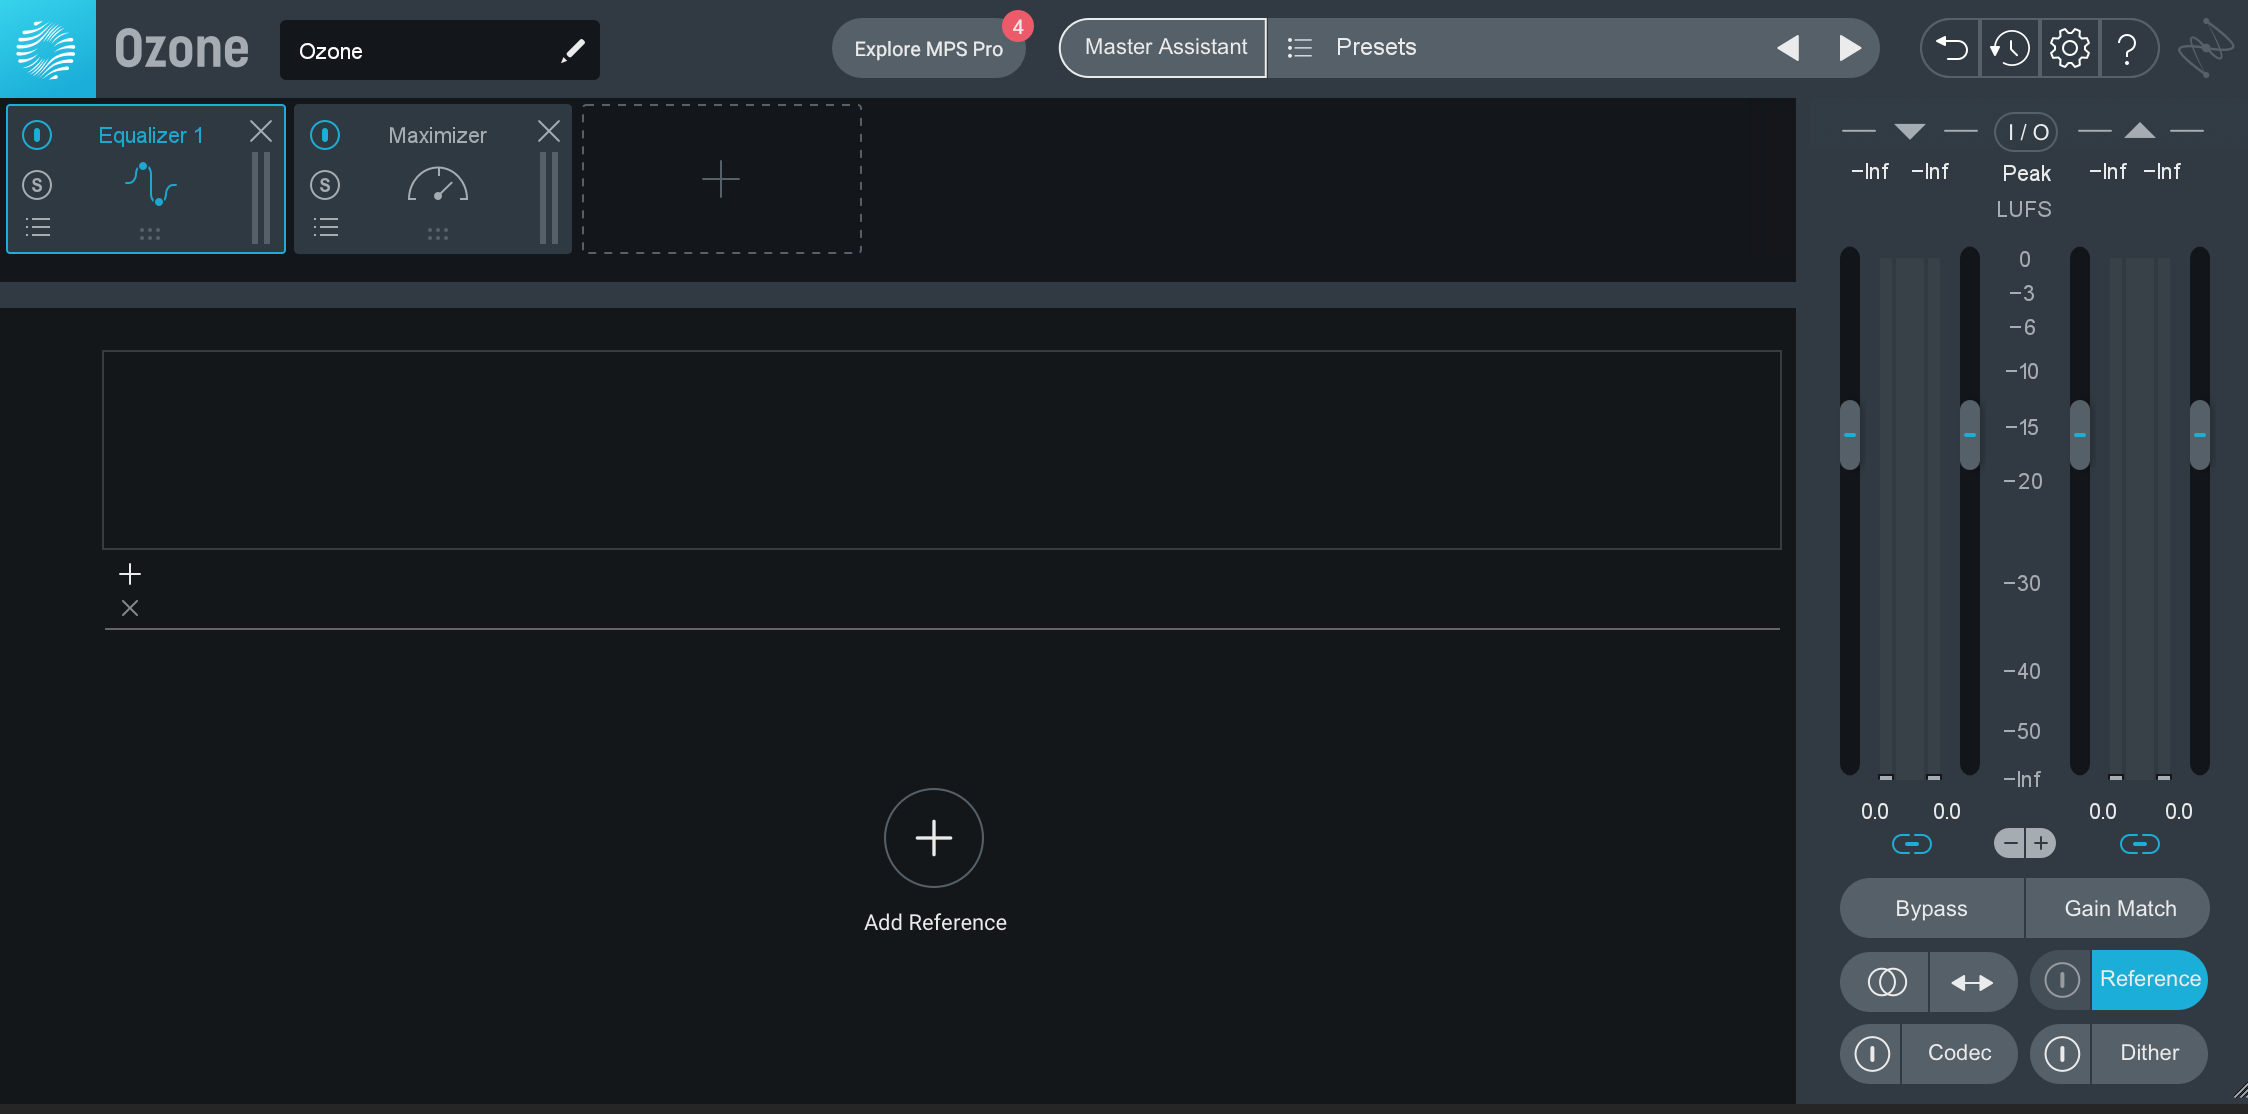Select the Equalizer 1 curve icon
This screenshot has width=2248, height=1114.
(x=151, y=184)
